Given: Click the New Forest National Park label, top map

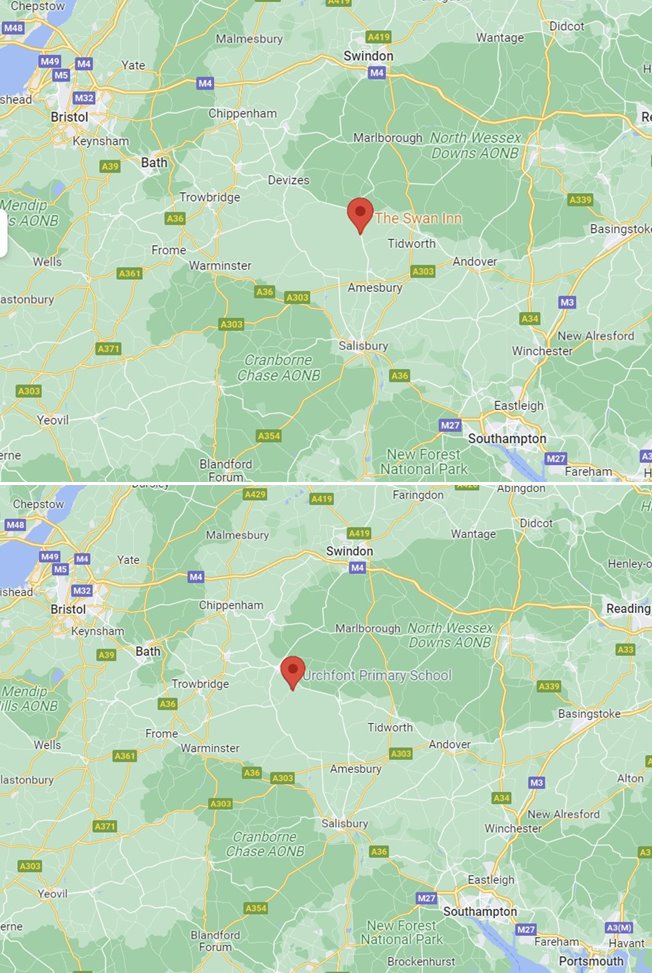Looking at the screenshot, I should point(424,462).
